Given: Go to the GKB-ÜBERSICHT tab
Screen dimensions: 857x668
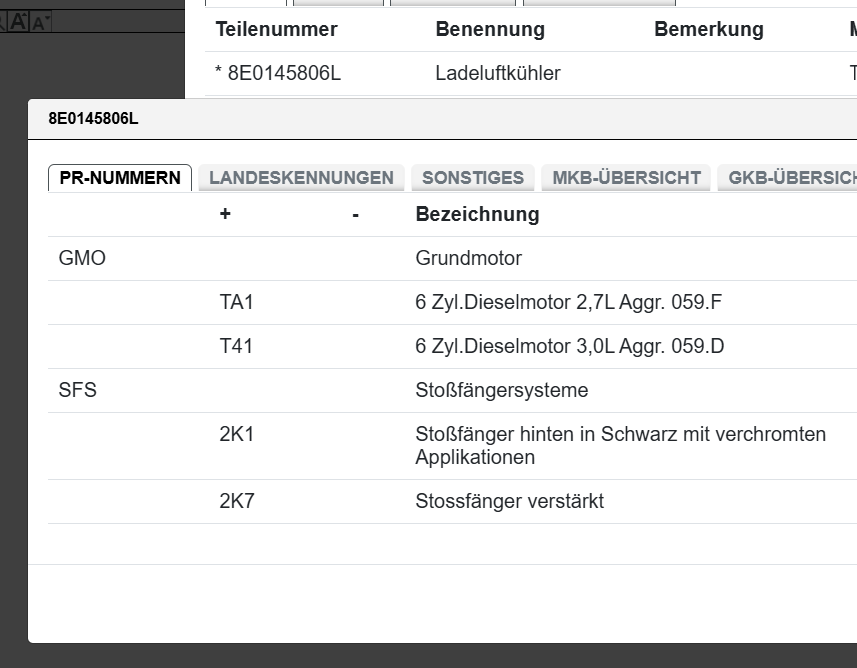Looking at the screenshot, I should (x=790, y=178).
